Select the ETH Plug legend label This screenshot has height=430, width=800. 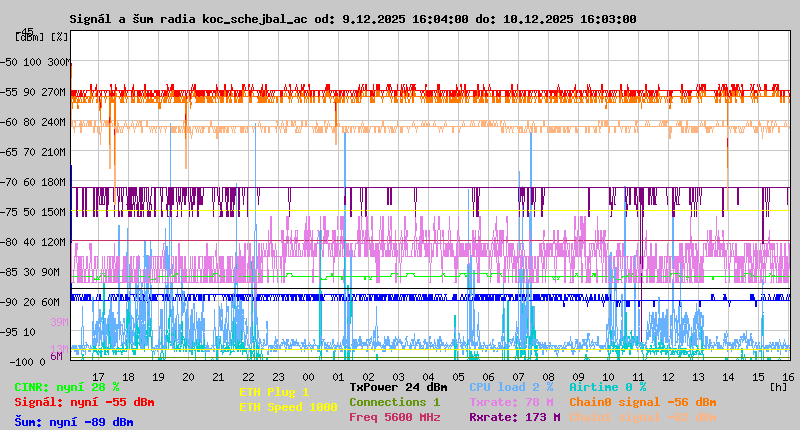[x=275, y=392]
